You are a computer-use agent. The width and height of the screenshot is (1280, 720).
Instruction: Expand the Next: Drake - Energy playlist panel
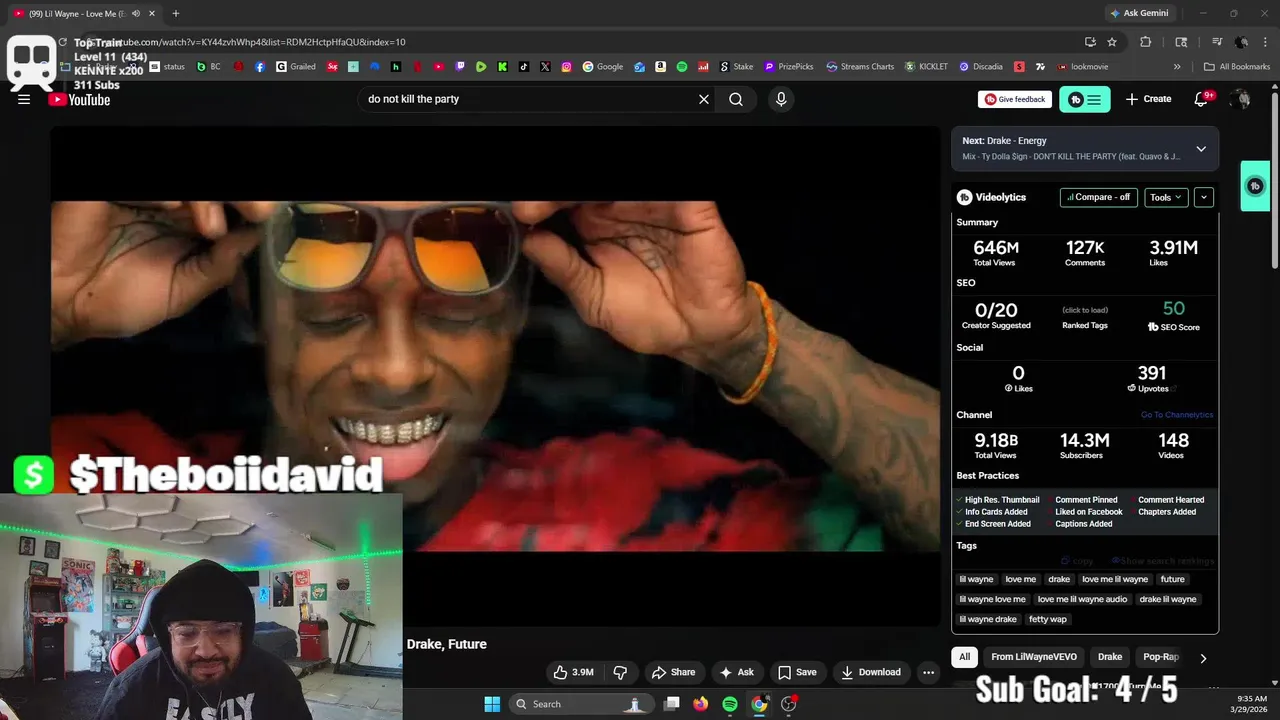(1201, 149)
